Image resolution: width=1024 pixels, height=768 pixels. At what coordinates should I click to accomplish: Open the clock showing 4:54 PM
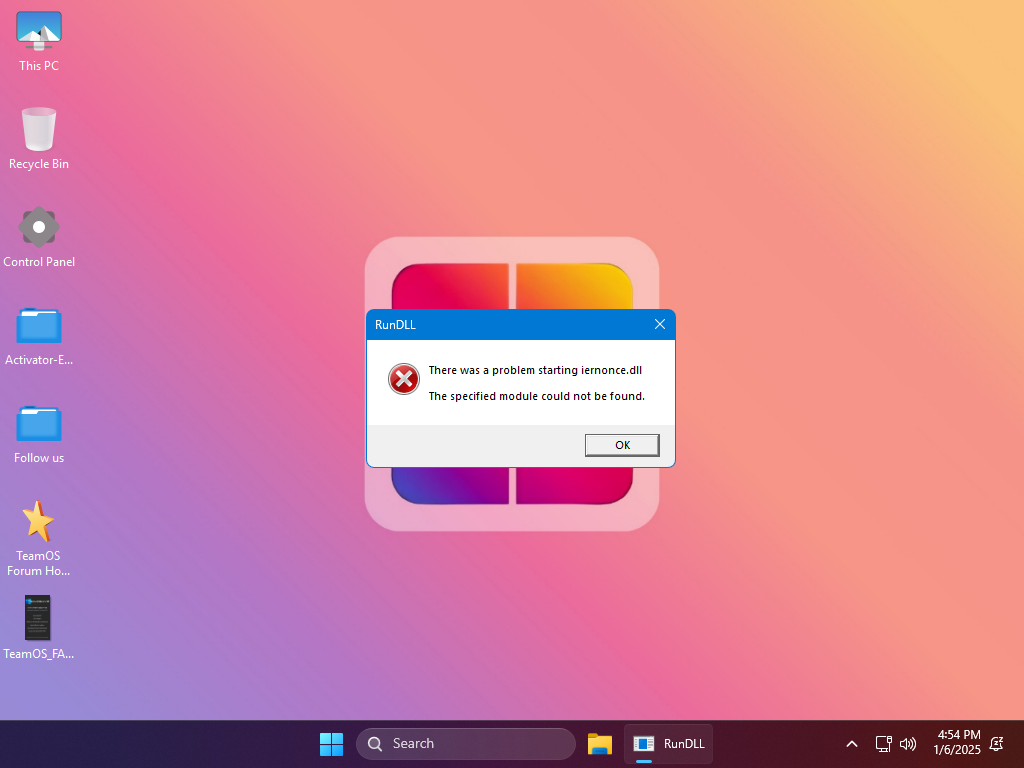click(957, 743)
